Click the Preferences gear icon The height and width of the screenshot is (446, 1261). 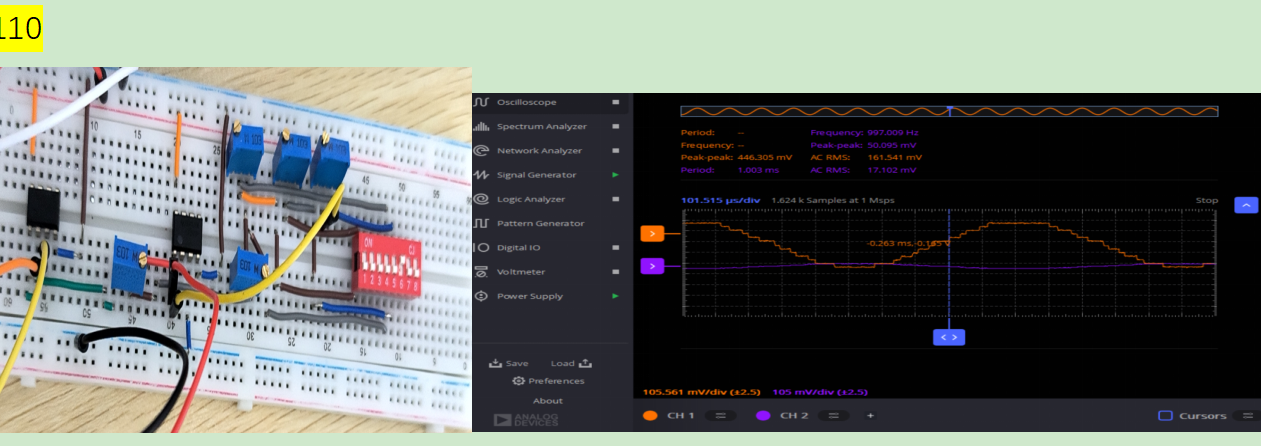click(518, 381)
